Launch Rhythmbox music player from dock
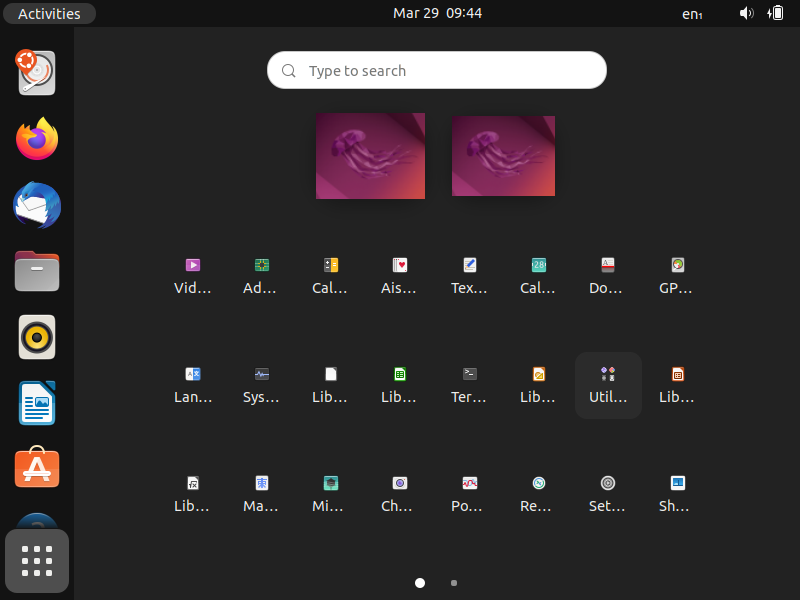Viewport: 800px width, 600px height. pyautogui.click(x=37, y=337)
